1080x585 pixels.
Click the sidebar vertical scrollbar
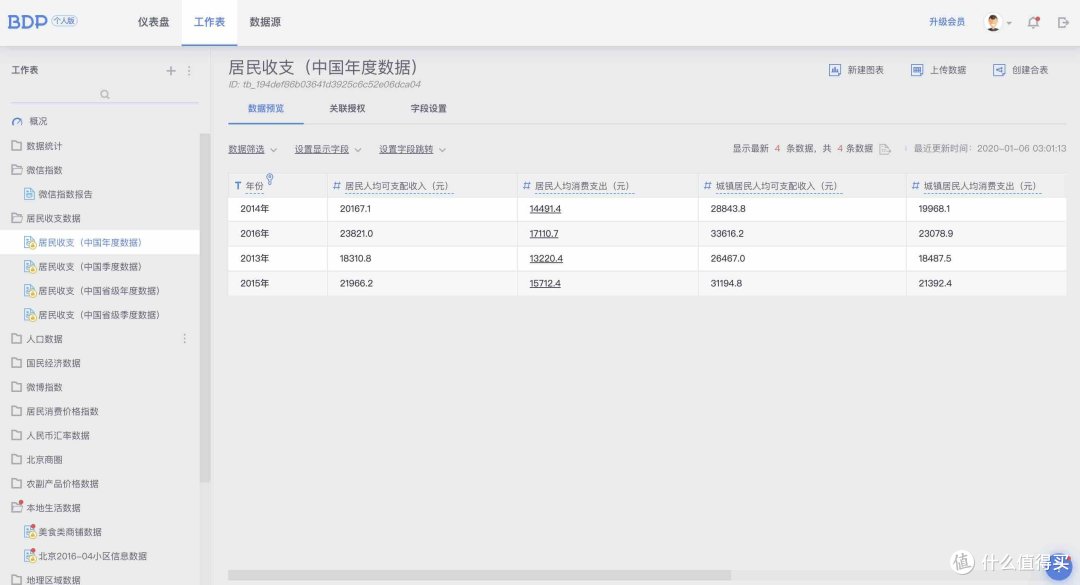click(x=205, y=307)
